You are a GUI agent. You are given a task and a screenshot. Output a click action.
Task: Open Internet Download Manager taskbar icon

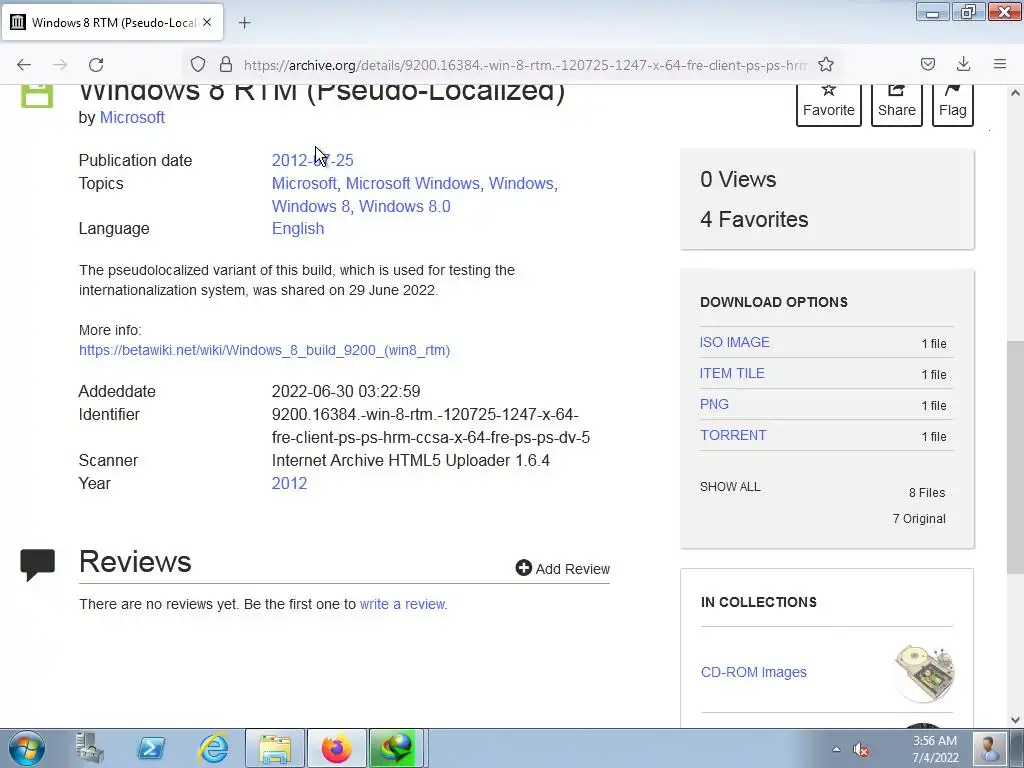pos(398,748)
